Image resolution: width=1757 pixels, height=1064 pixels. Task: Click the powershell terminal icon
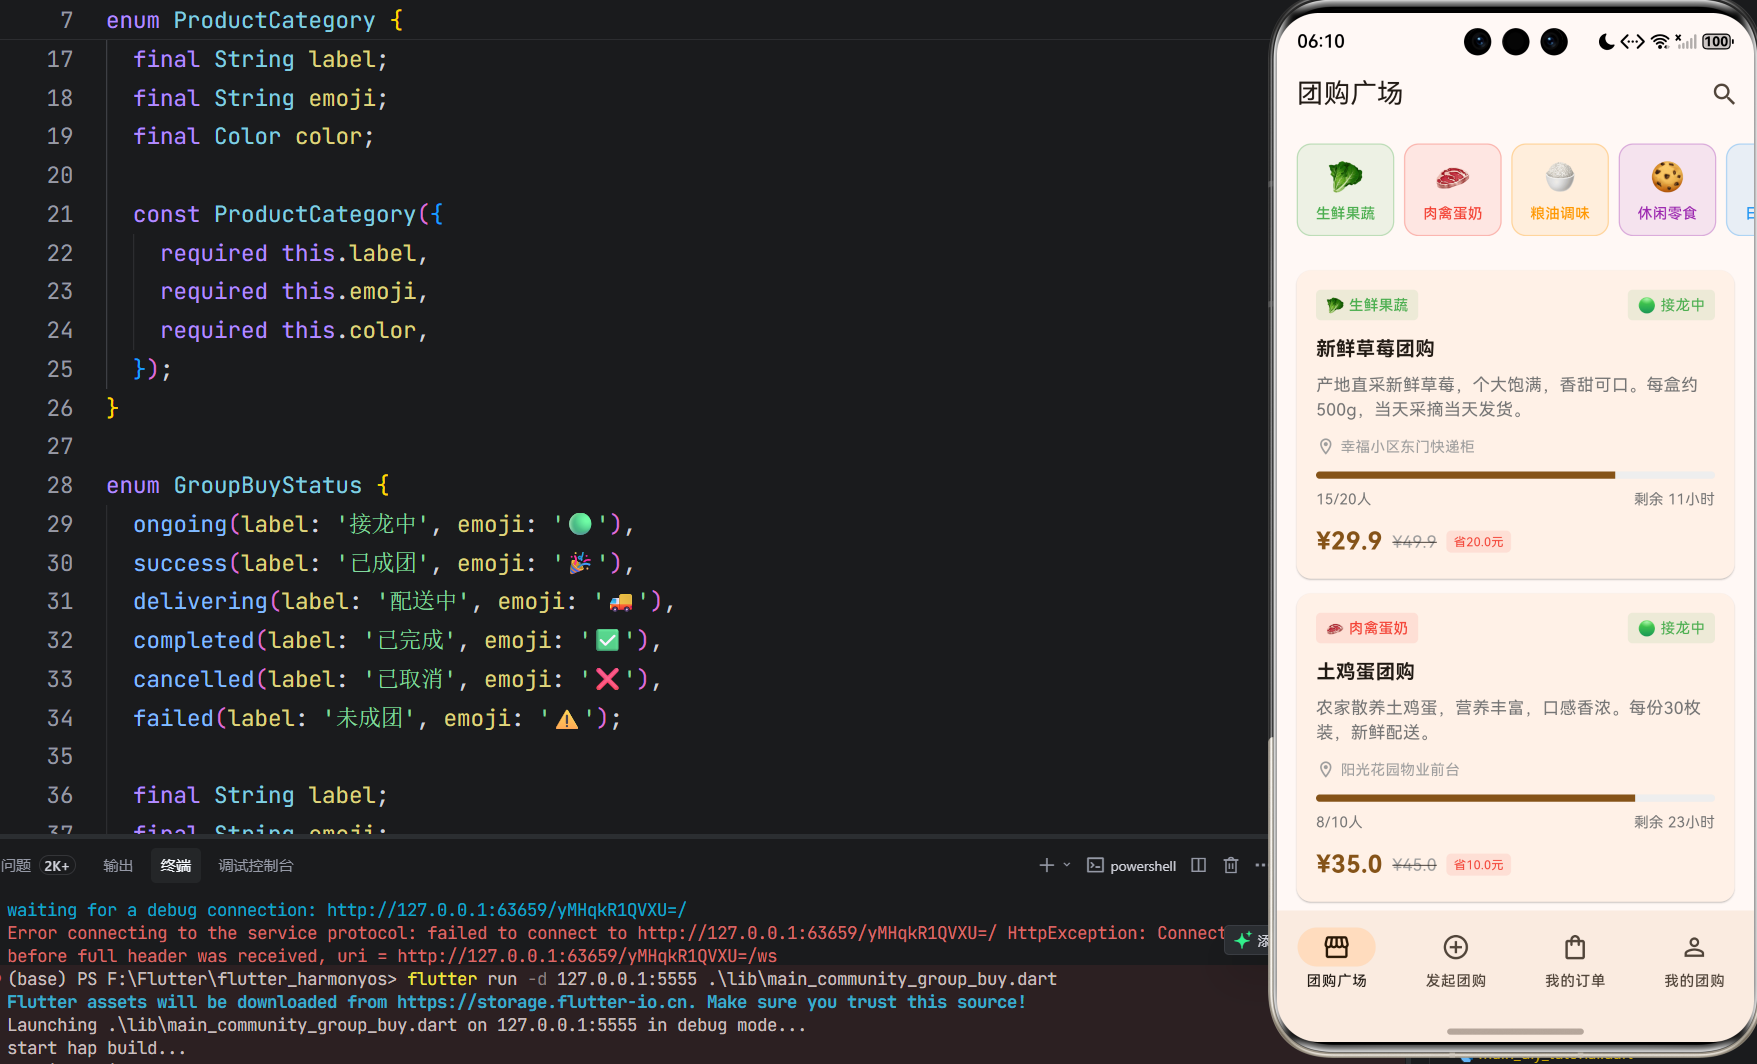(1095, 865)
